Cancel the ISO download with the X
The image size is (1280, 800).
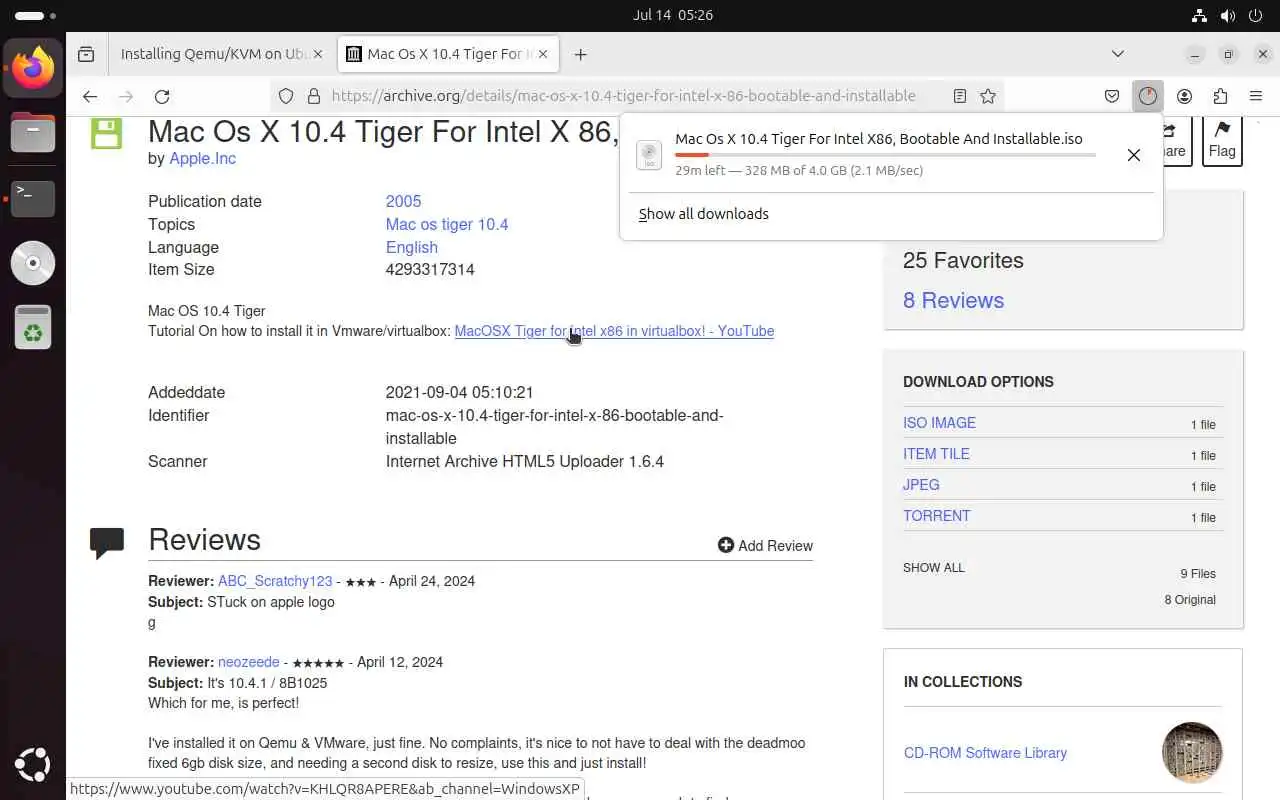coord(1134,155)
